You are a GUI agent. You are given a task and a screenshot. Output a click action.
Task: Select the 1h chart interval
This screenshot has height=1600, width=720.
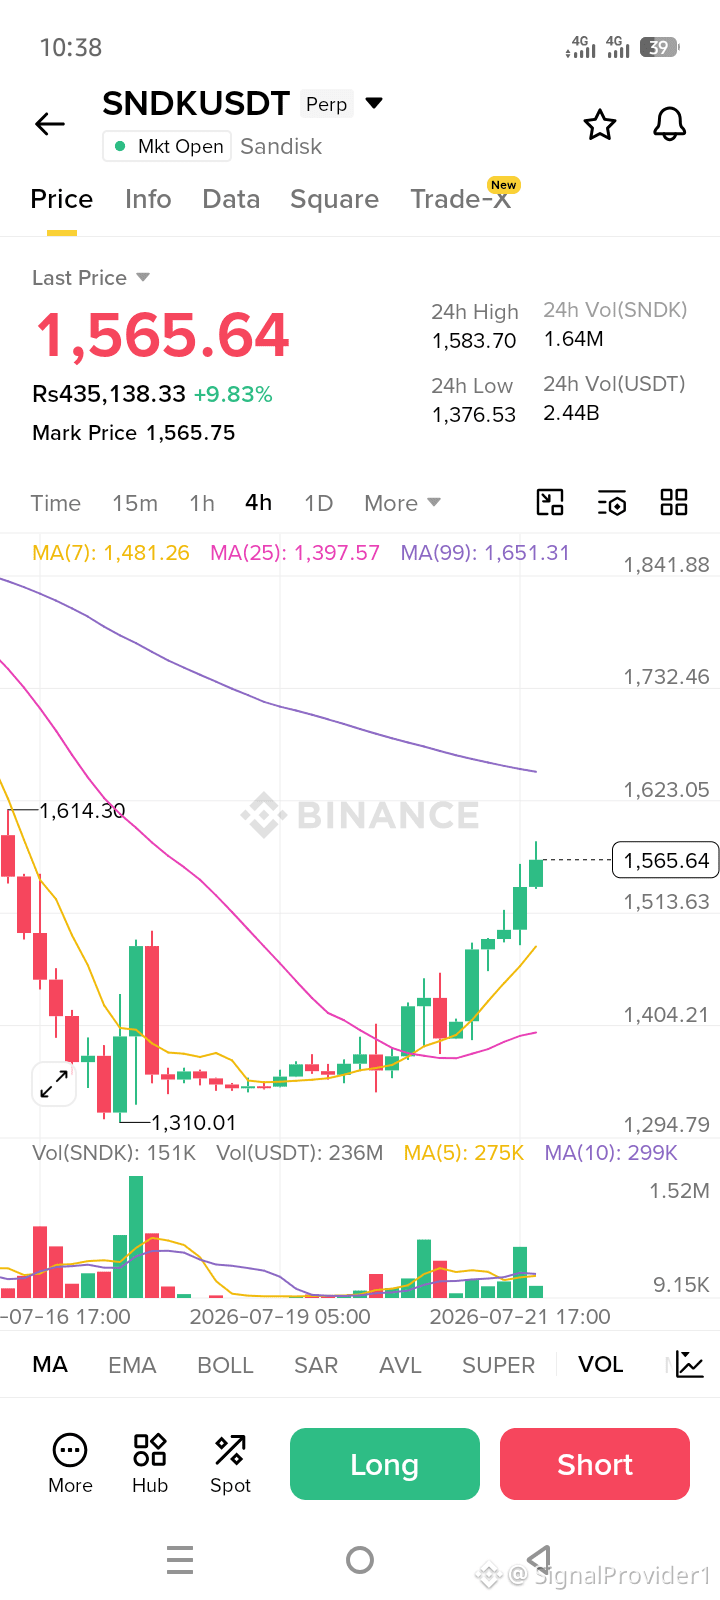[x=202, y=503]
